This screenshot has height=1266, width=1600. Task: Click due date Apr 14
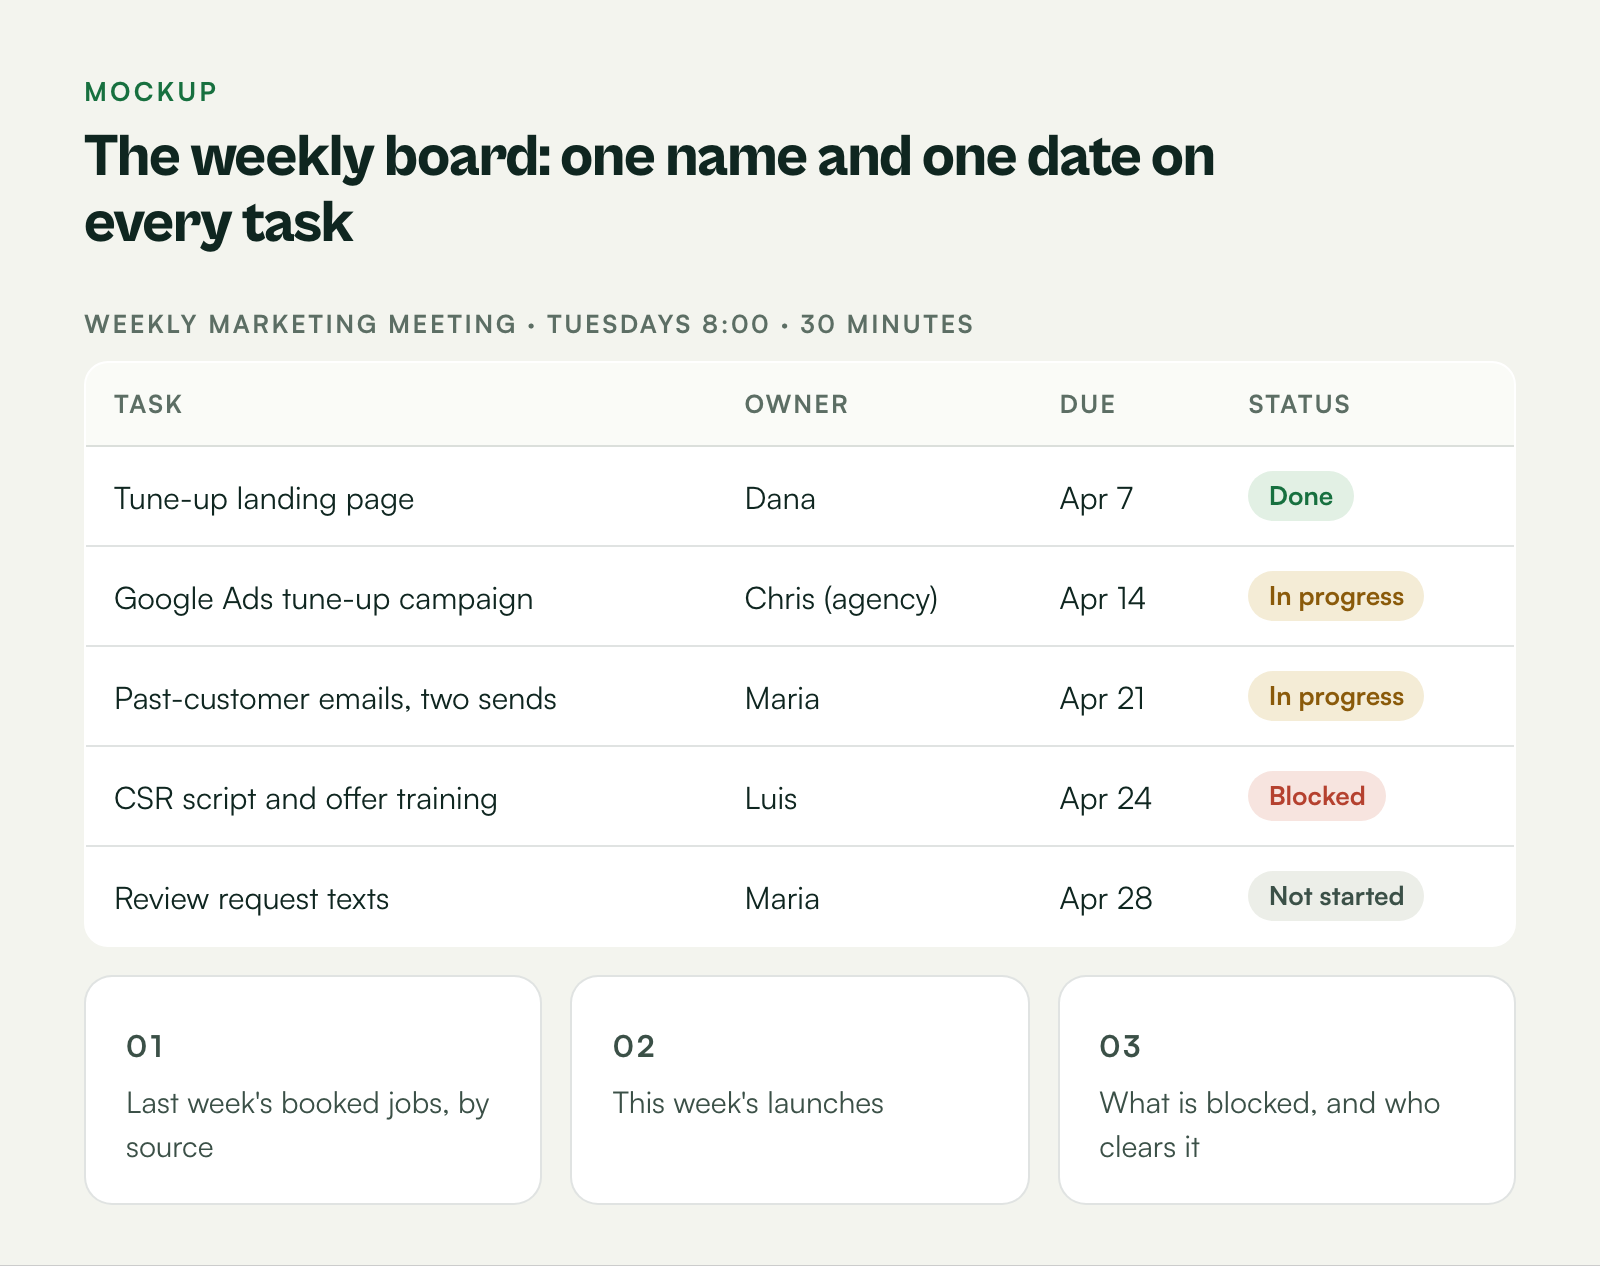[1102, 598]
